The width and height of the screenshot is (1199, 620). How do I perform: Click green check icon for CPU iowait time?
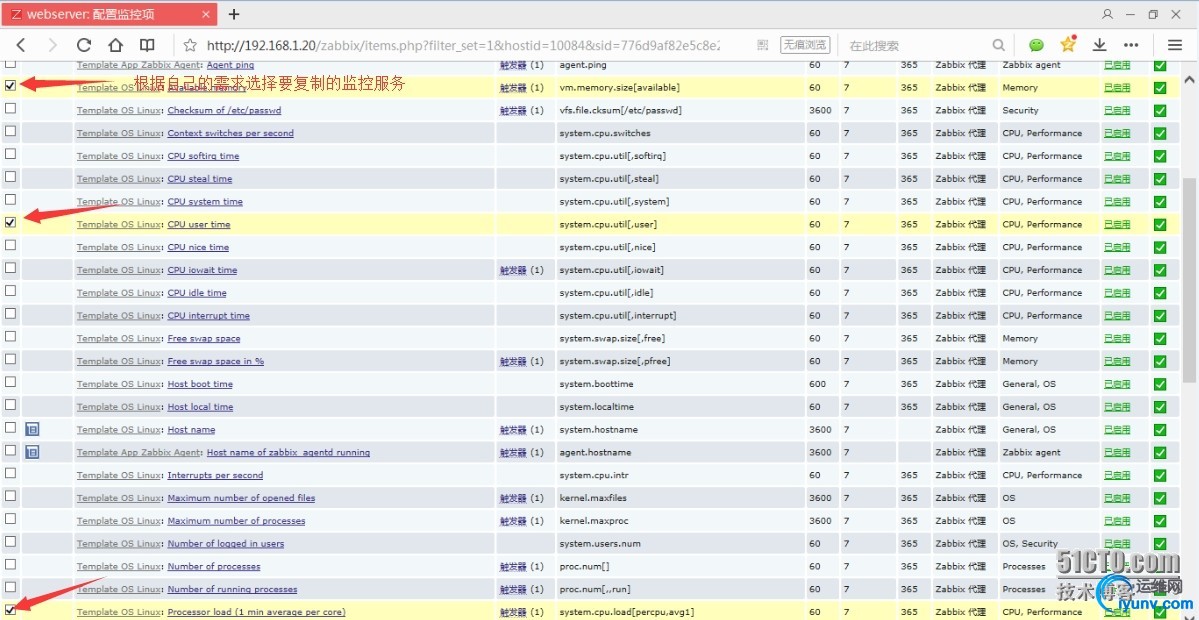[x=1160, y=271]
